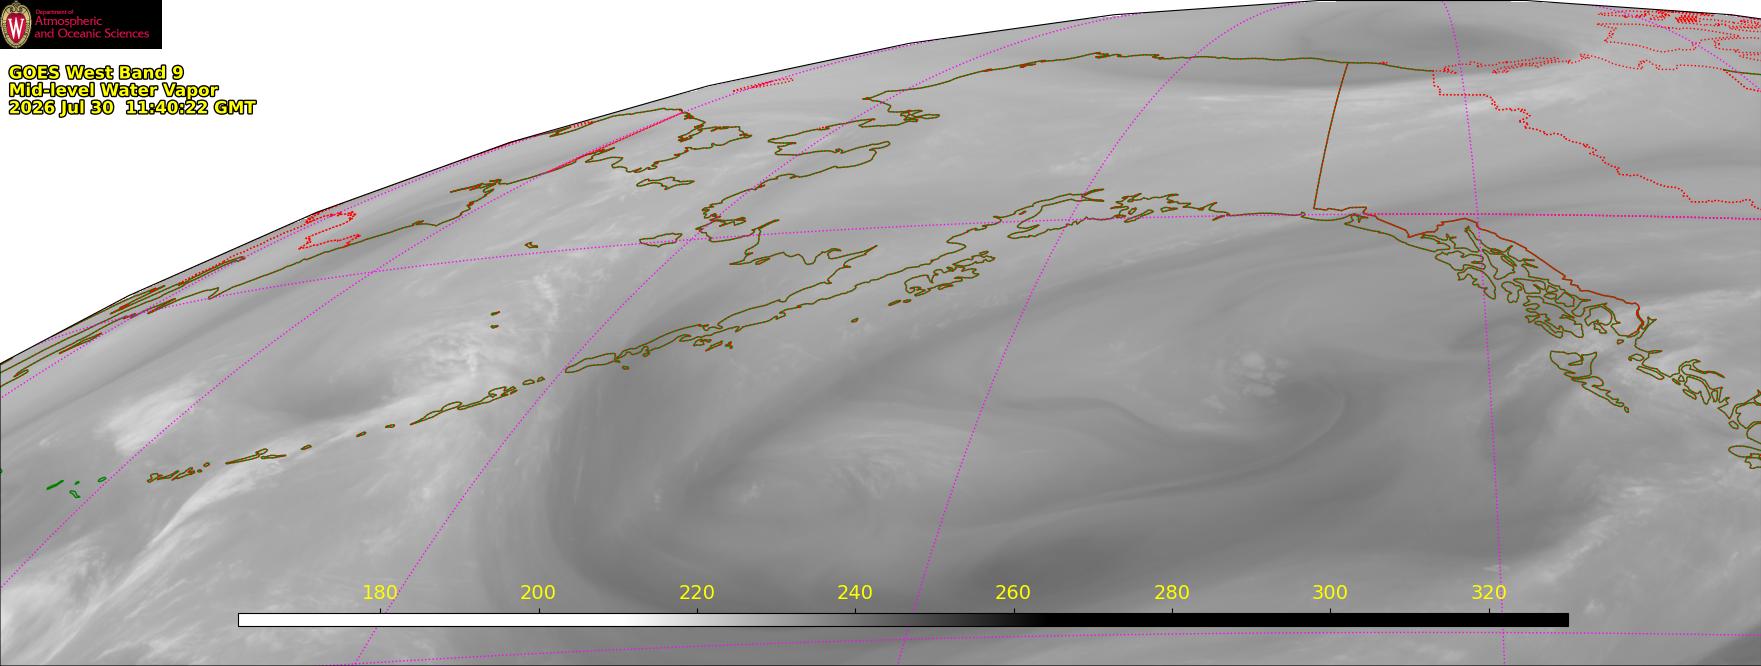Click the University of Wisconsin crest logo
This screenshot has height=666, width=1761.
17,24
